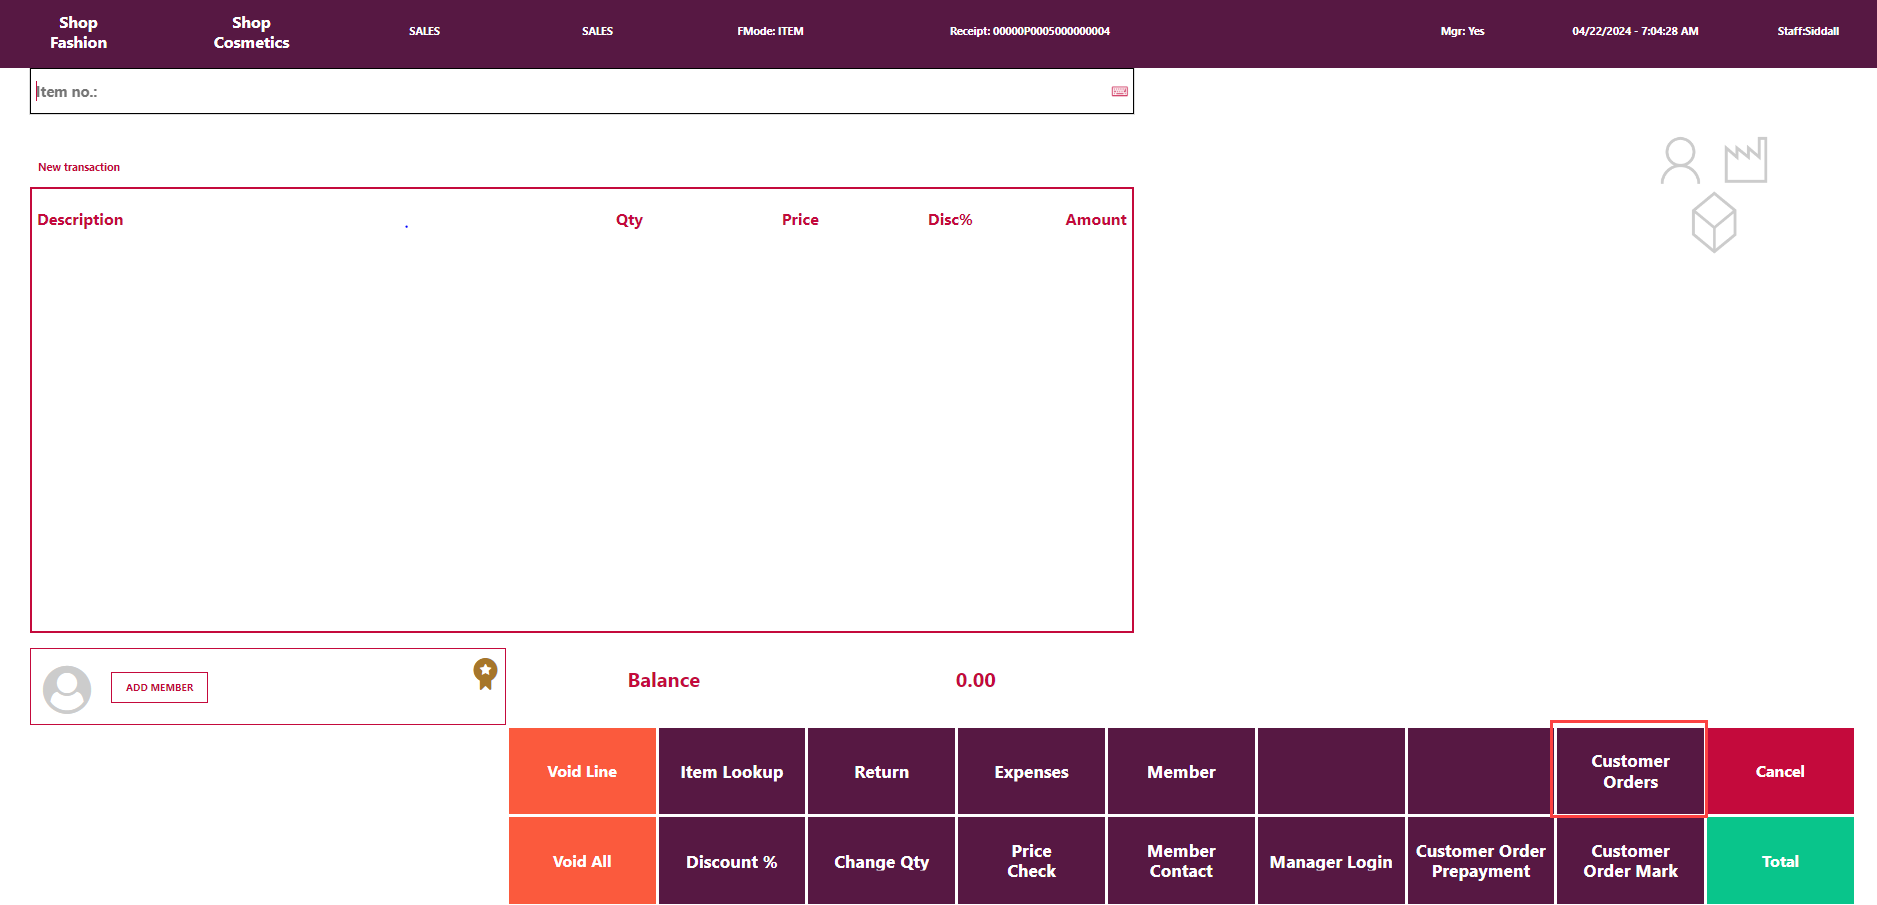Viewport: 1877px width, 905px height.
Task: Click the member avatar placeholder
Action: (x=67, y=689)
